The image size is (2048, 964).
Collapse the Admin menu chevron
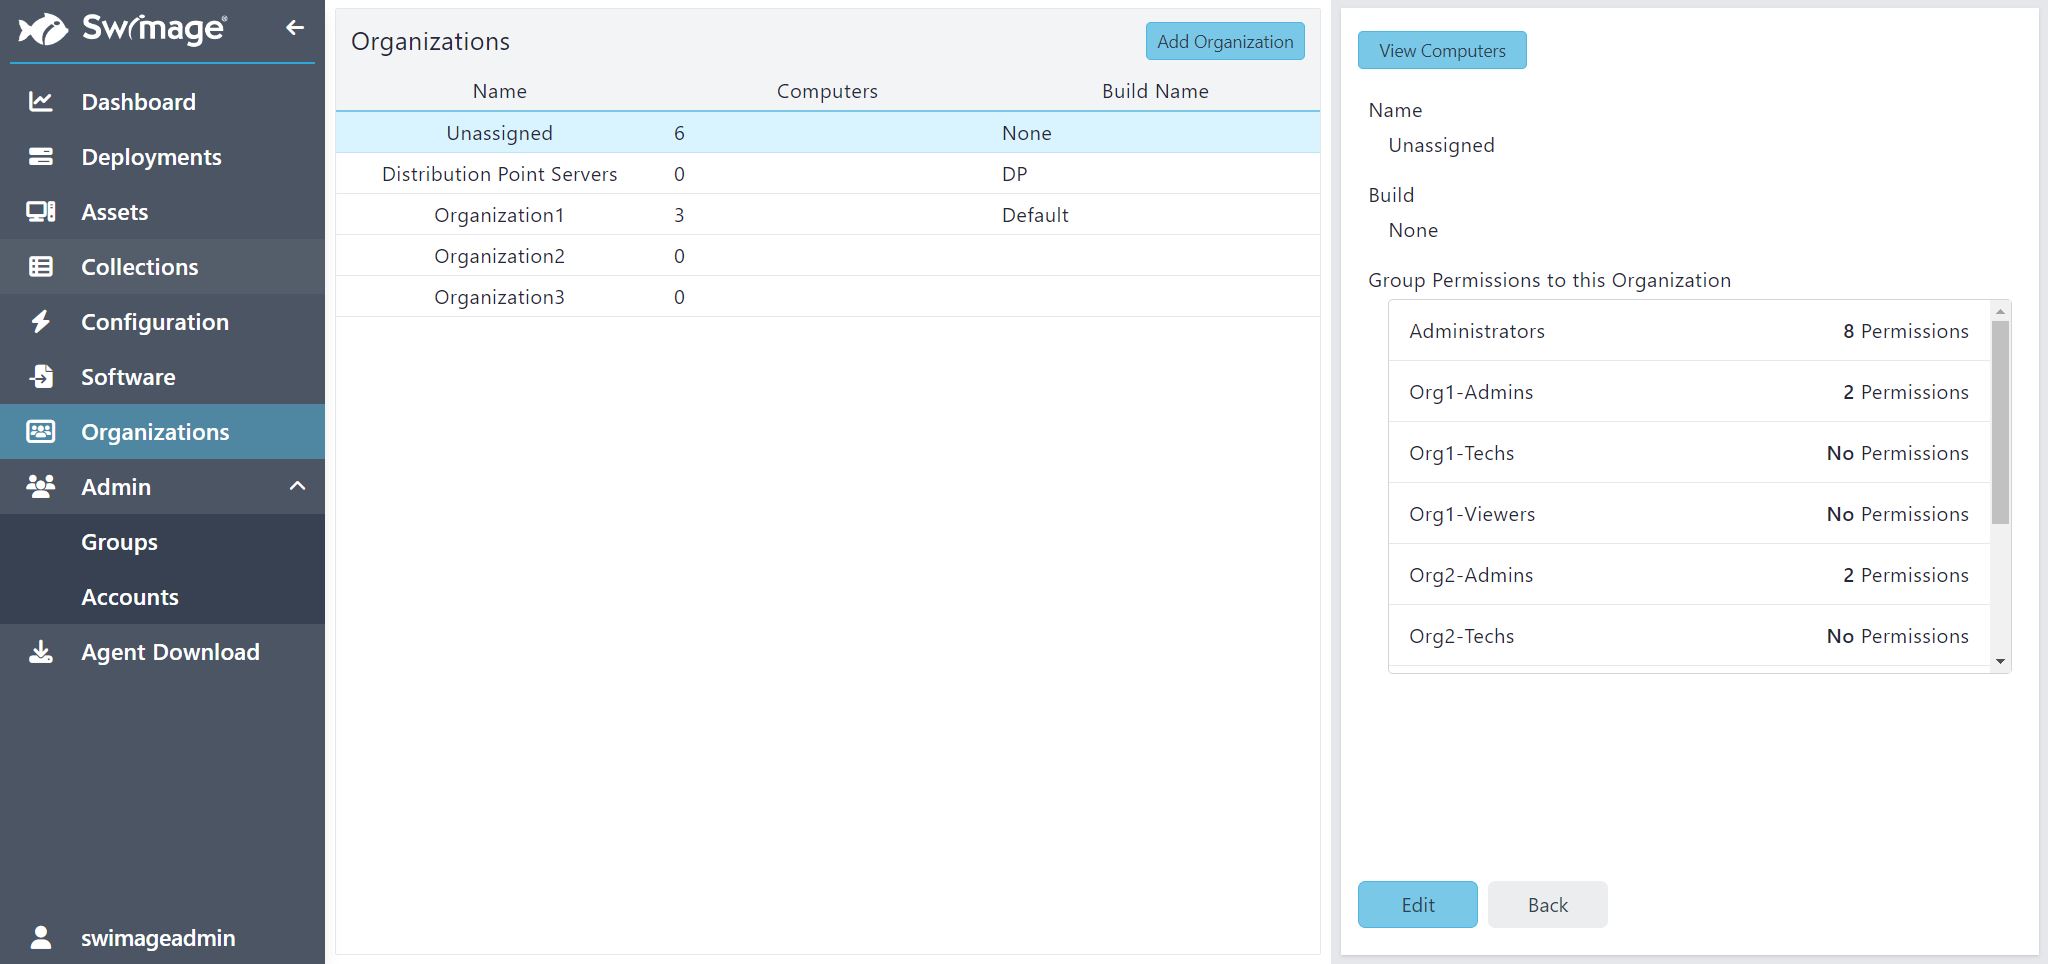pyautogui.click(x=297, y=486)
